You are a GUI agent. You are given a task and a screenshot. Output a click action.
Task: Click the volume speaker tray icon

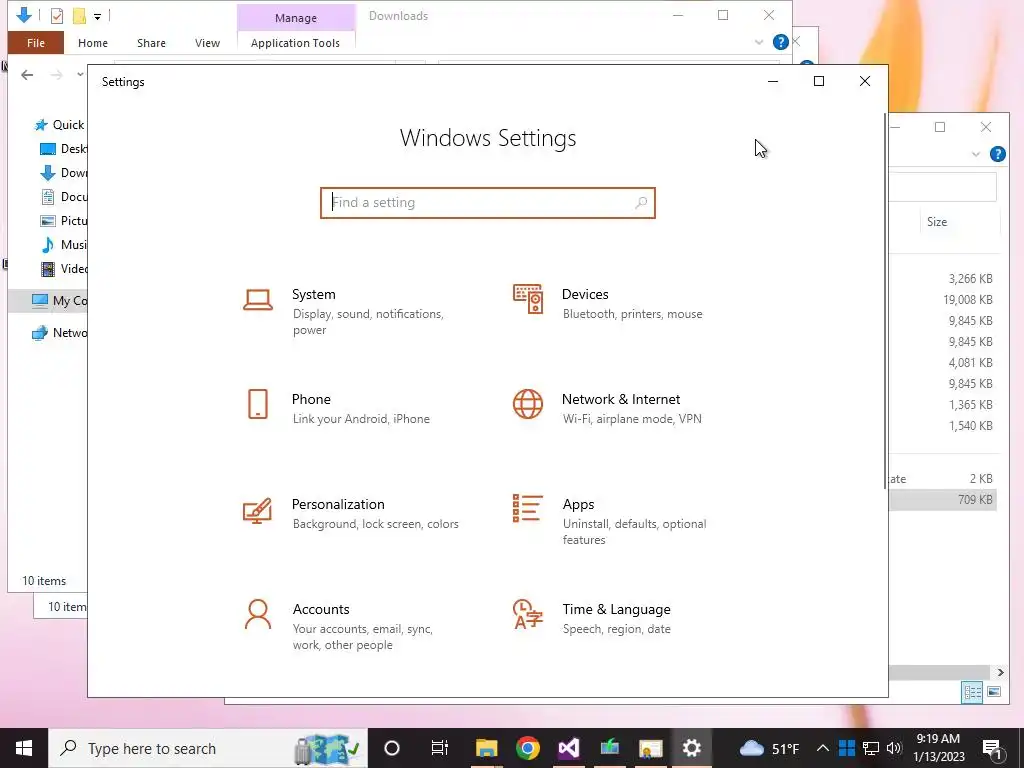click(894, 748)
